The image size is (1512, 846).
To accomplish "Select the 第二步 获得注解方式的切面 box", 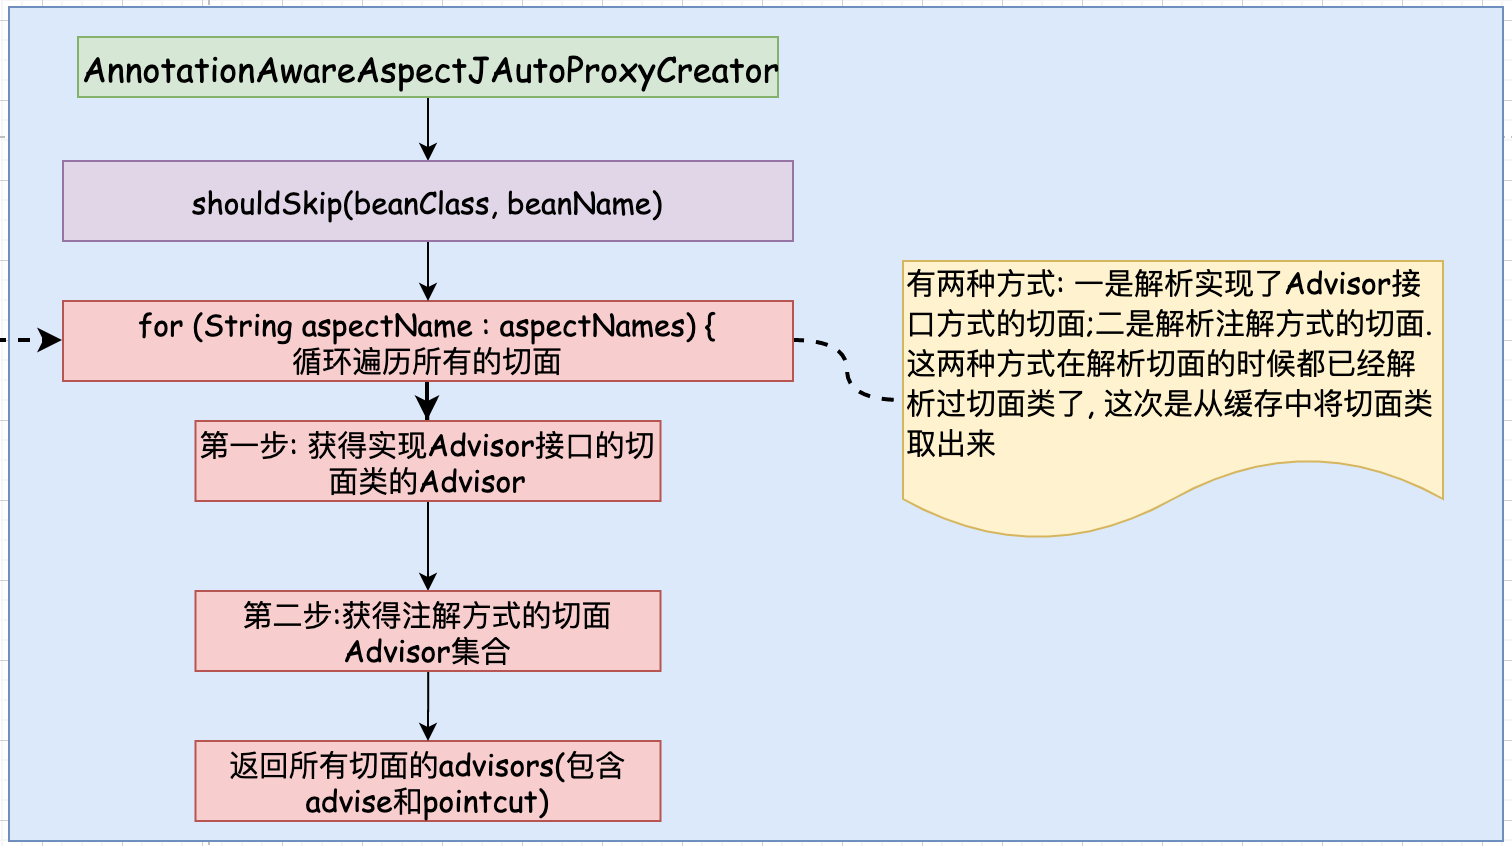I will tap(428, 631).
